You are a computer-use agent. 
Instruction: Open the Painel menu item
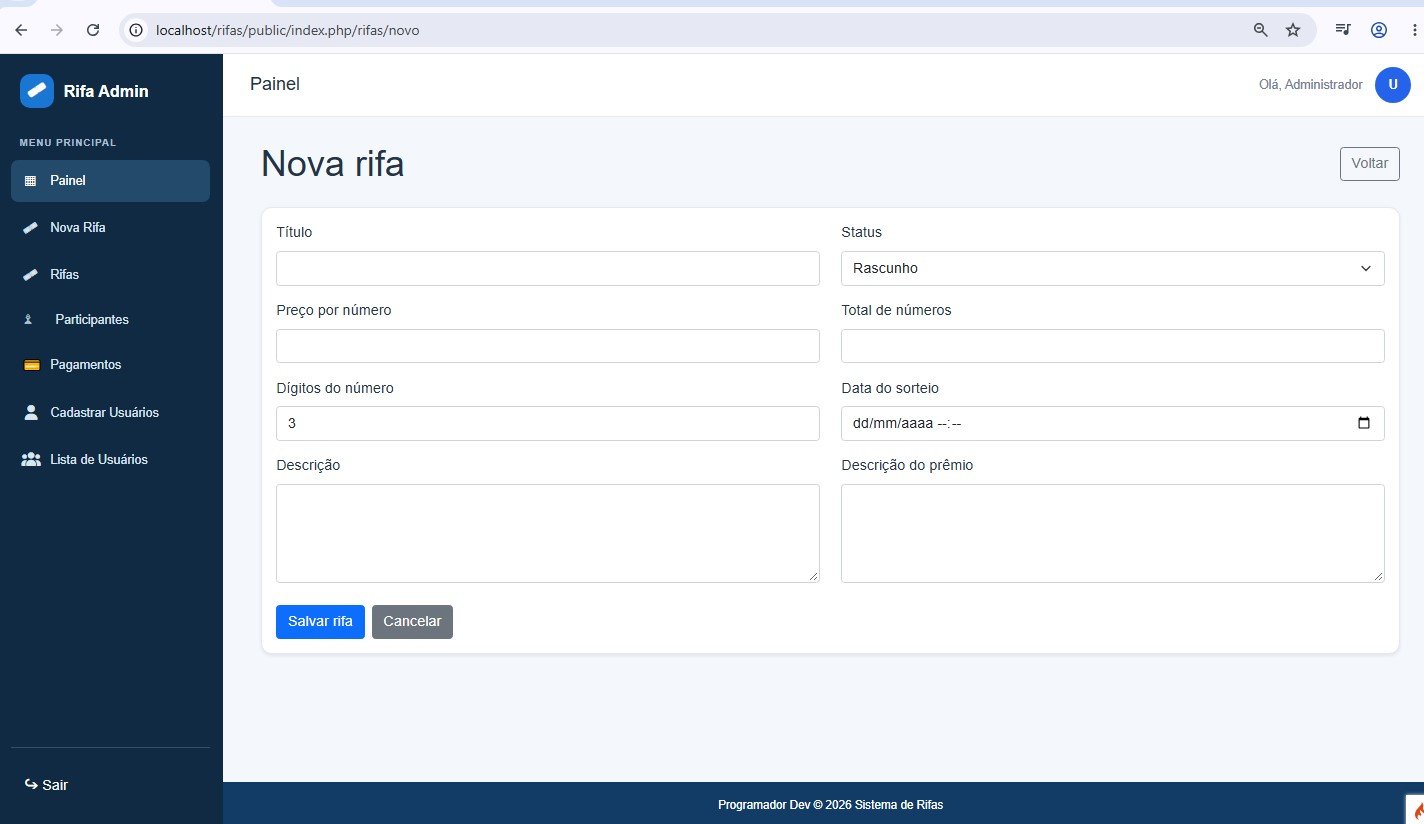click(110, 181)
